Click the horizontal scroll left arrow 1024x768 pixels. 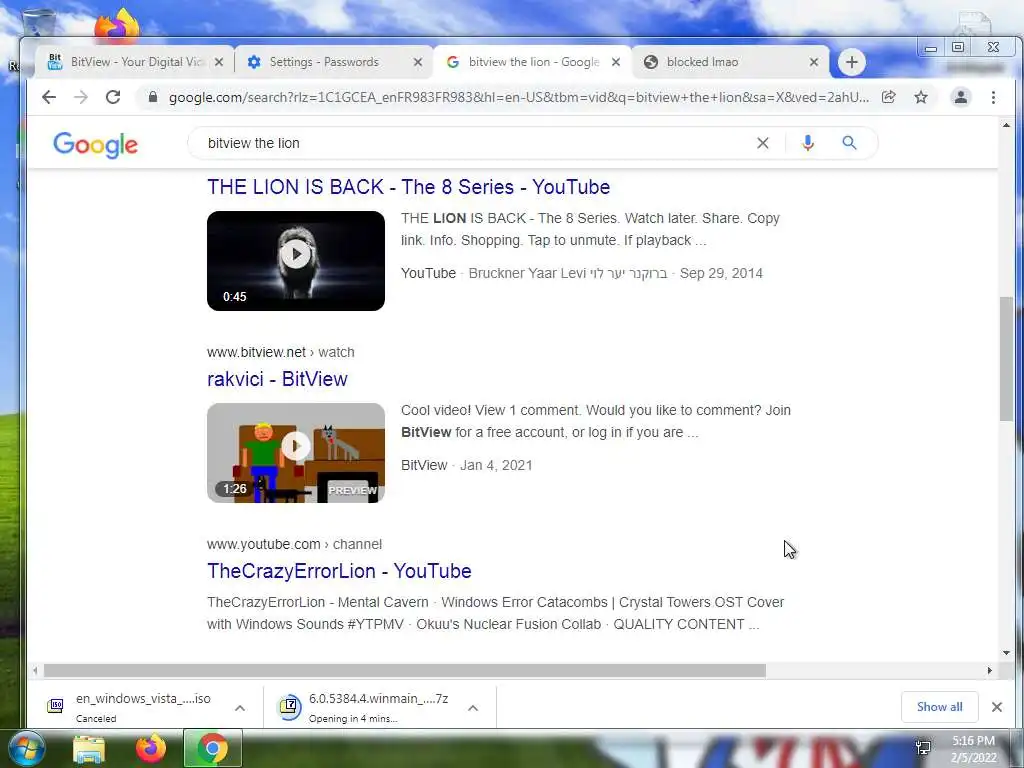click(x=35, y=671)
